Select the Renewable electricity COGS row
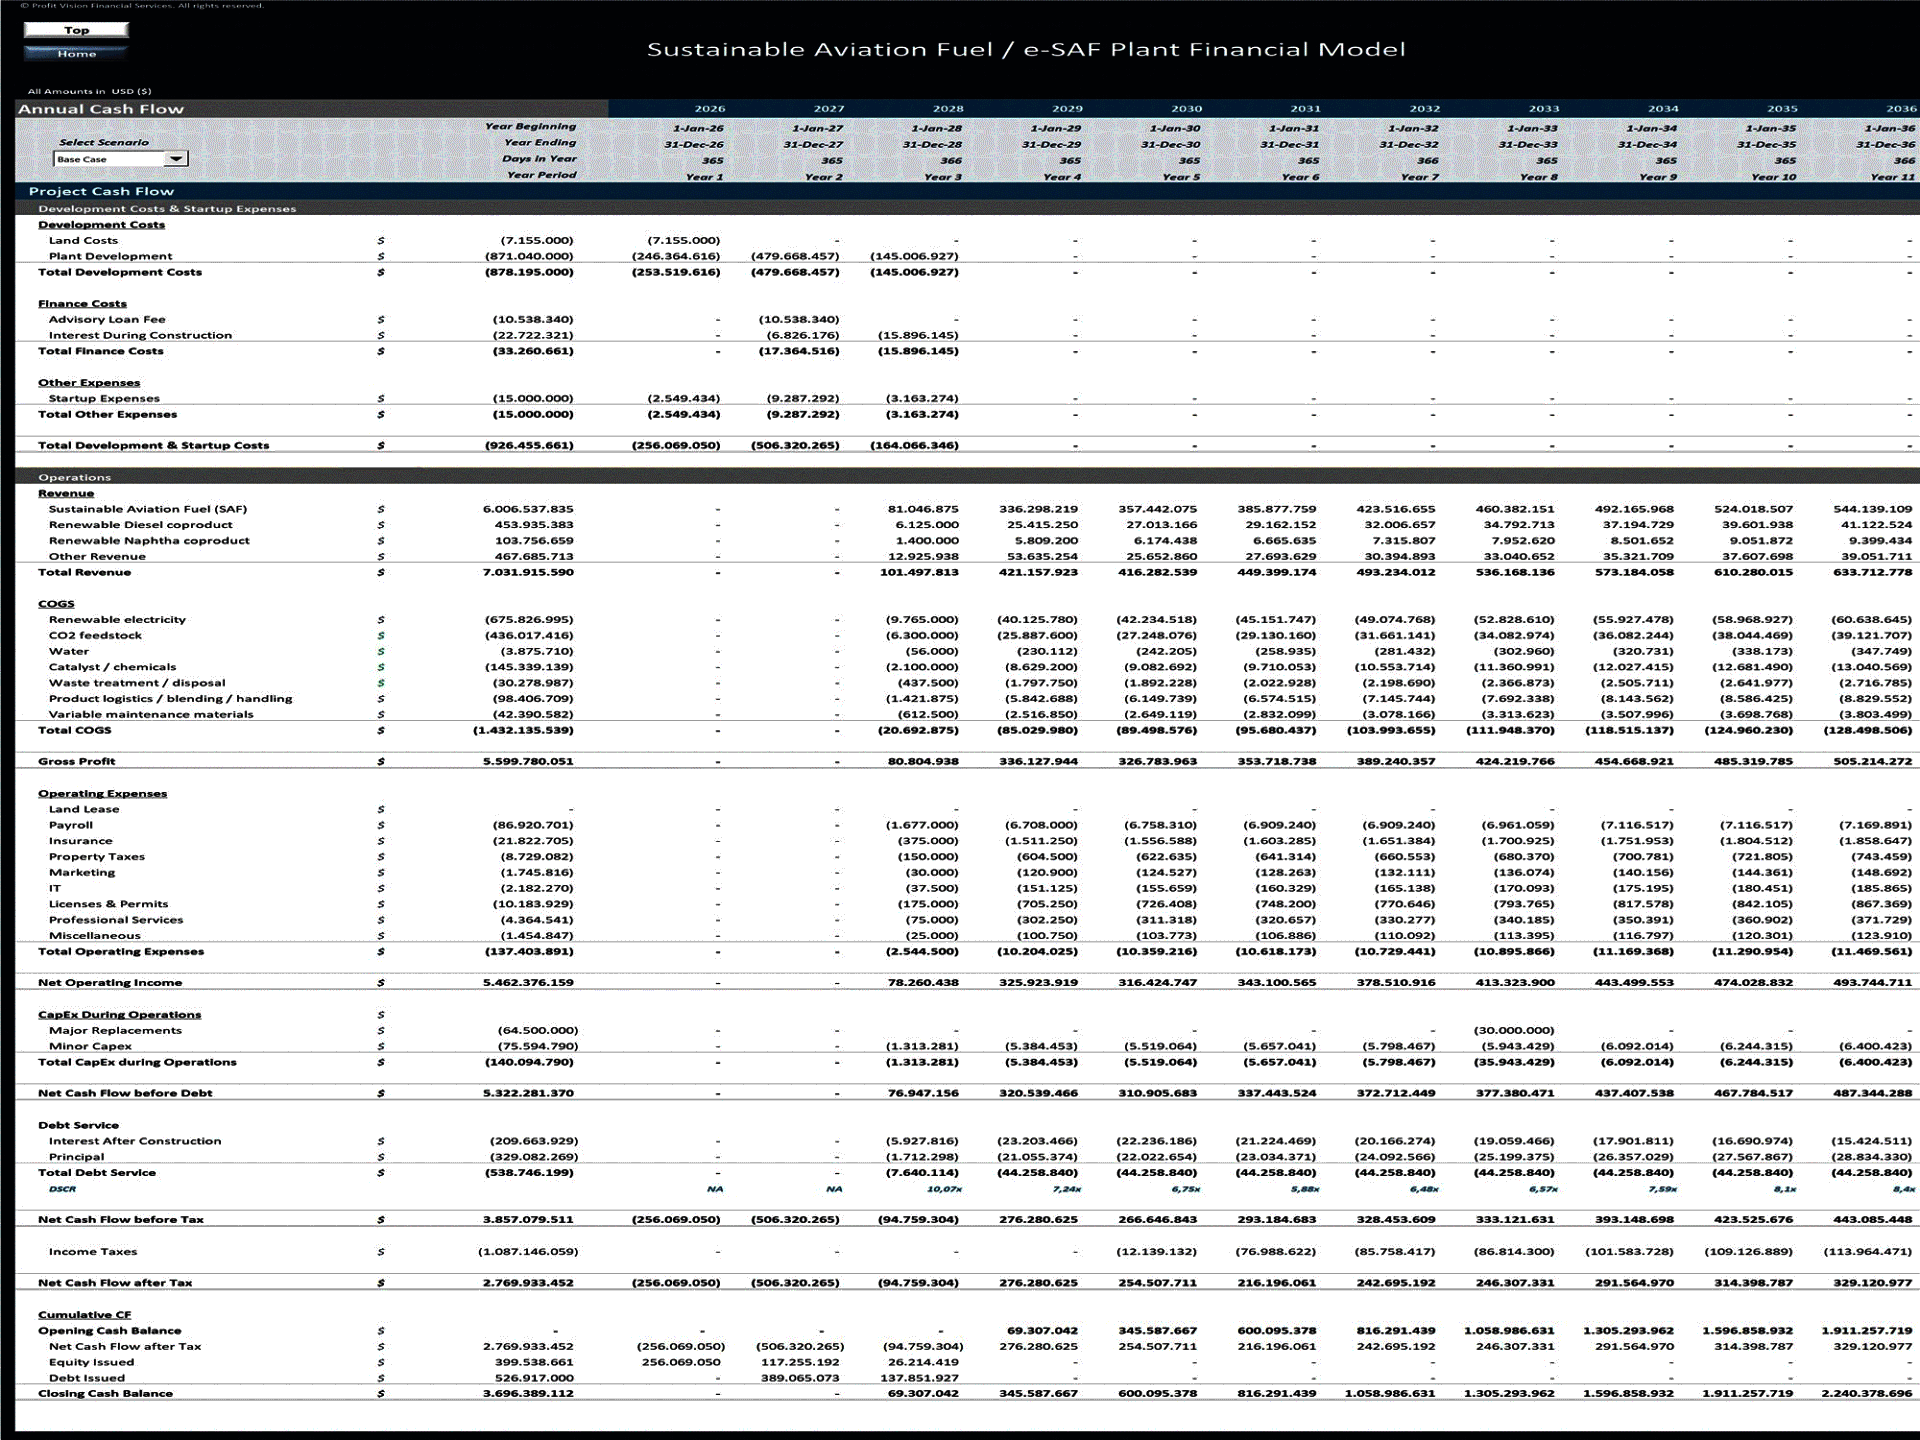 click(117, 620)
